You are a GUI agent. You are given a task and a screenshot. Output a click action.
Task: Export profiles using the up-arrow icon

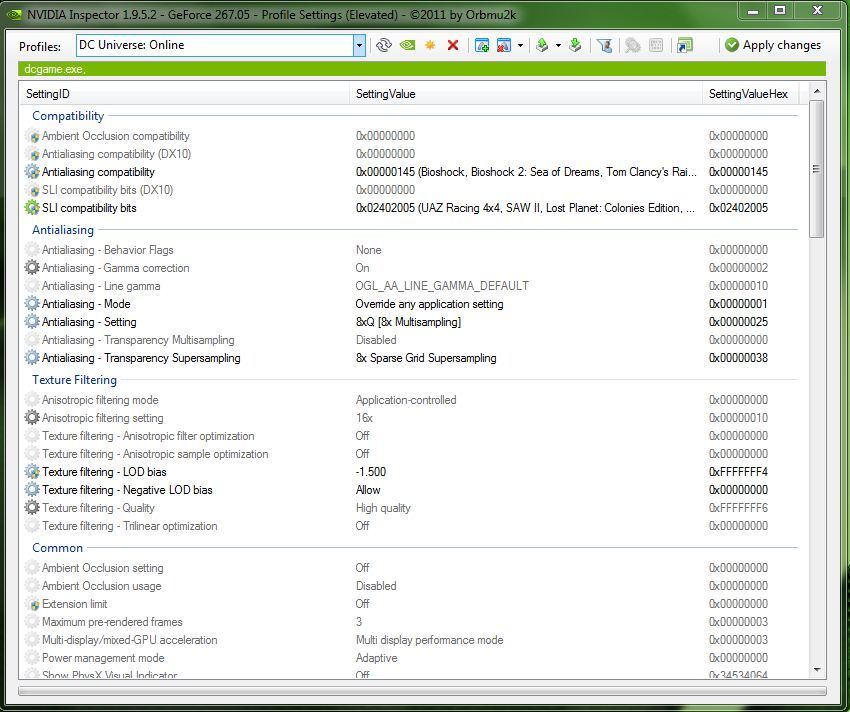tap(542, 45)
